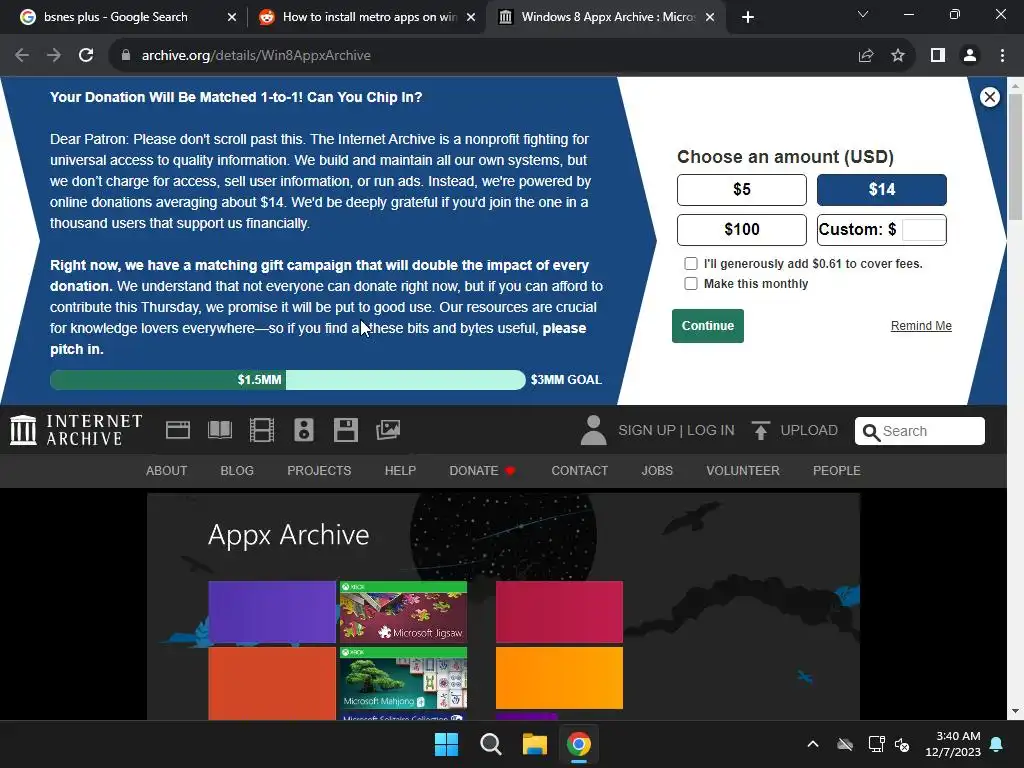Click the Remind Me link

coord(921,326)
